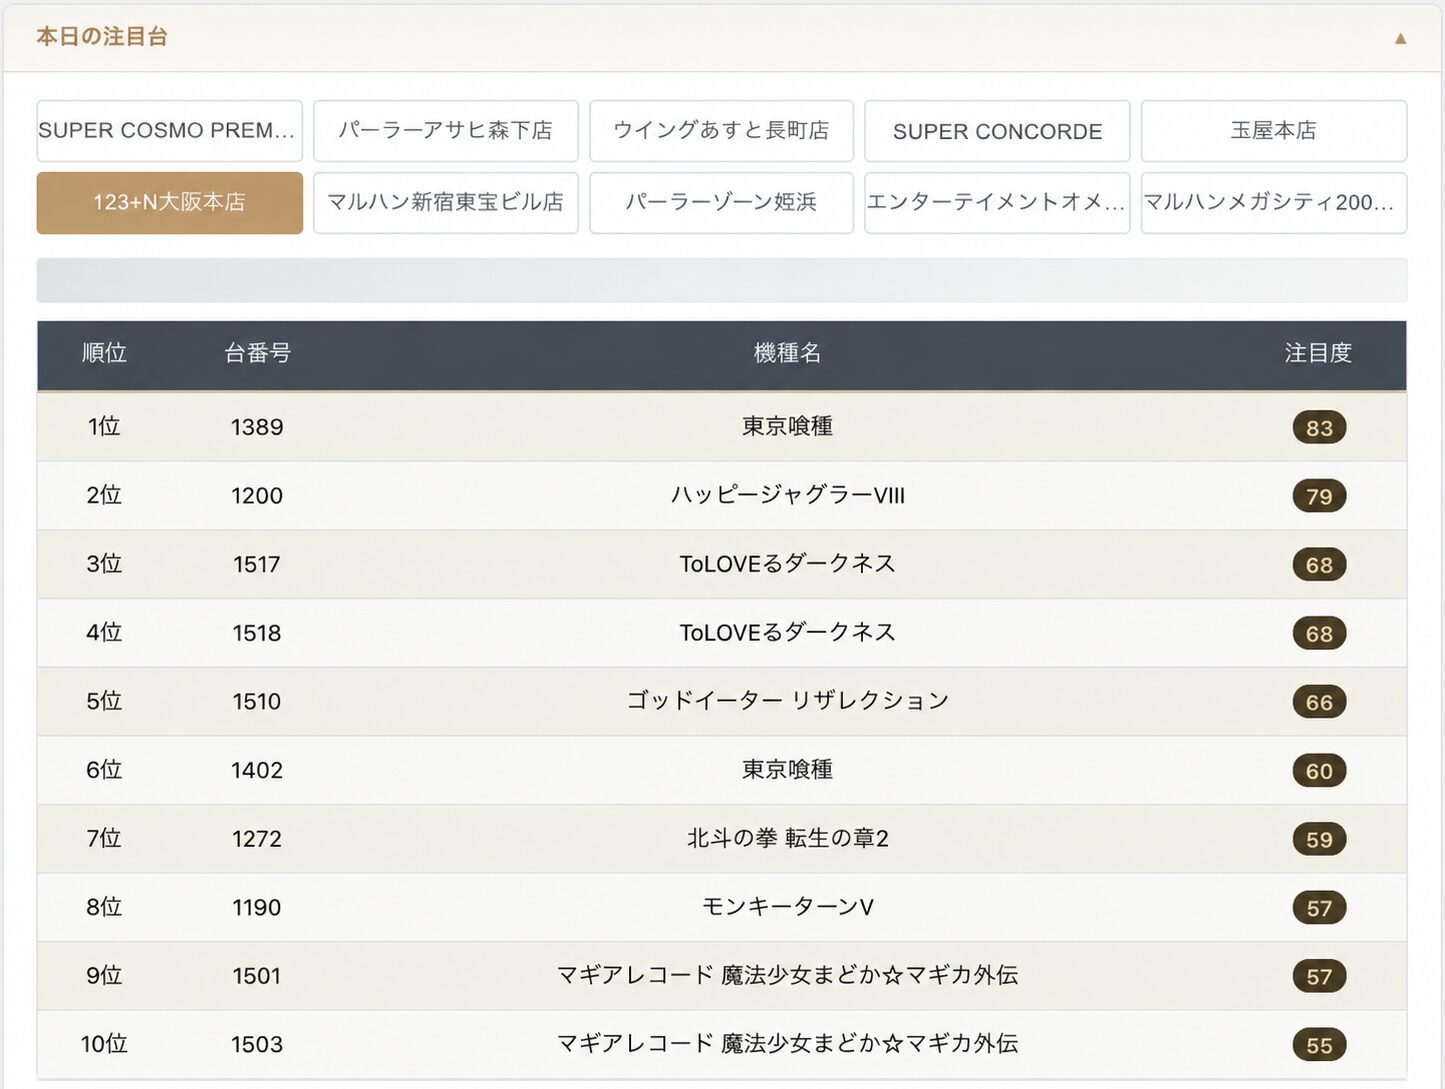Click the 68 badge in row 1517

[x=1319, y=565]
